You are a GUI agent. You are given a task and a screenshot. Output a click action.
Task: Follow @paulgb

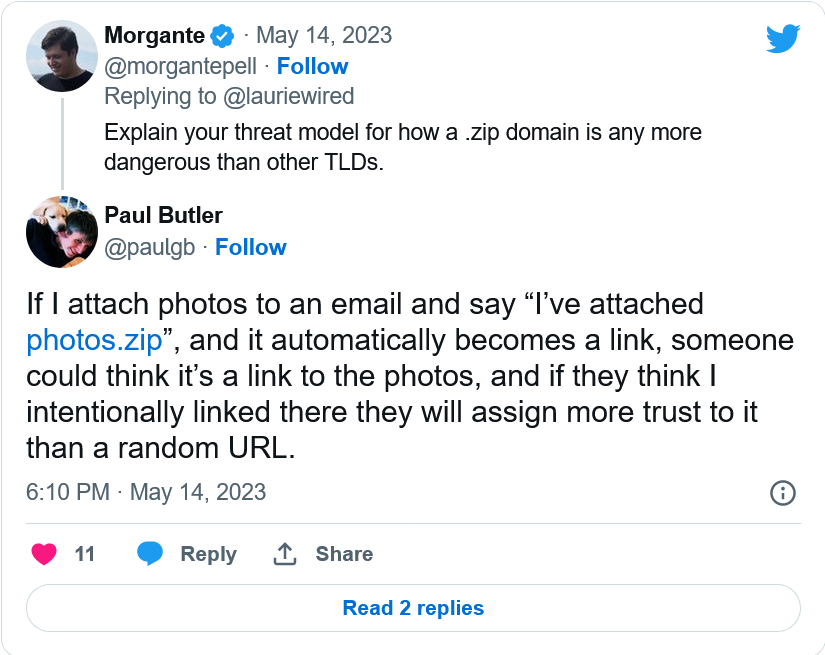[x=250, y=247]
